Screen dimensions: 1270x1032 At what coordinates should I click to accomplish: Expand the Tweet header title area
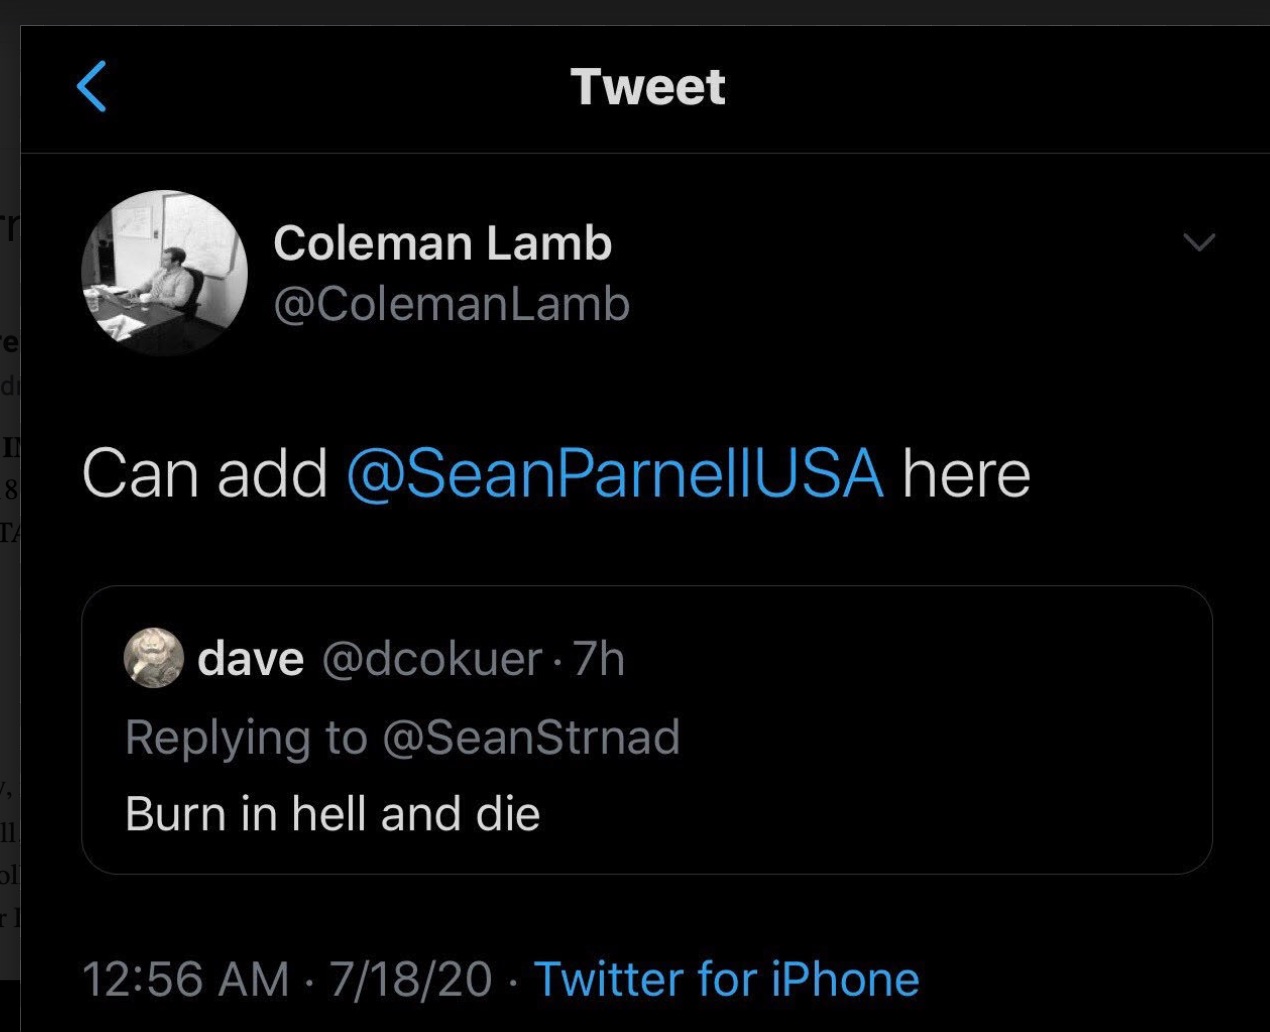[x=646, y=87]
